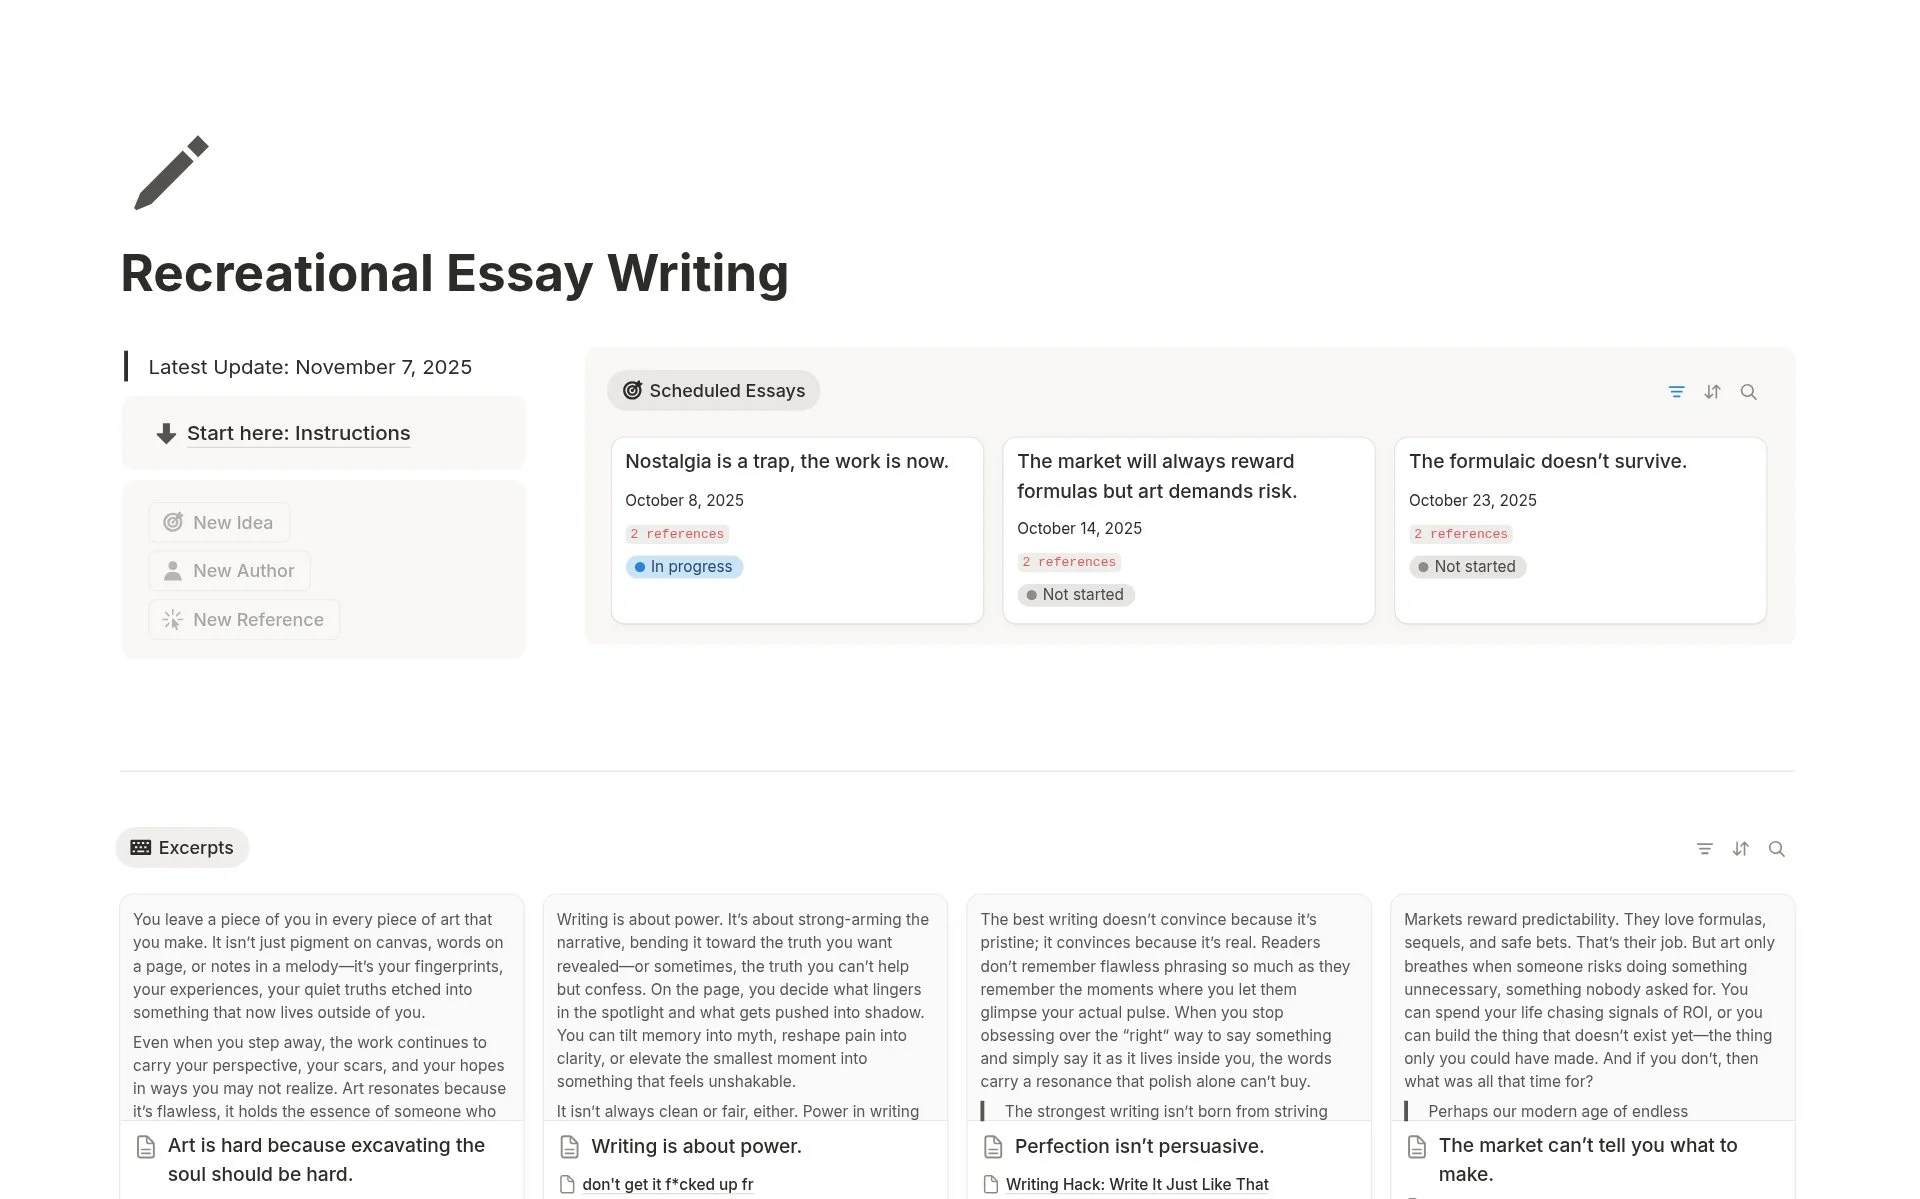Click 'Not started' on the formulaic essay card
Image resolution: width=1920 pixels, height=1199 pixels.
(1468, 567)
